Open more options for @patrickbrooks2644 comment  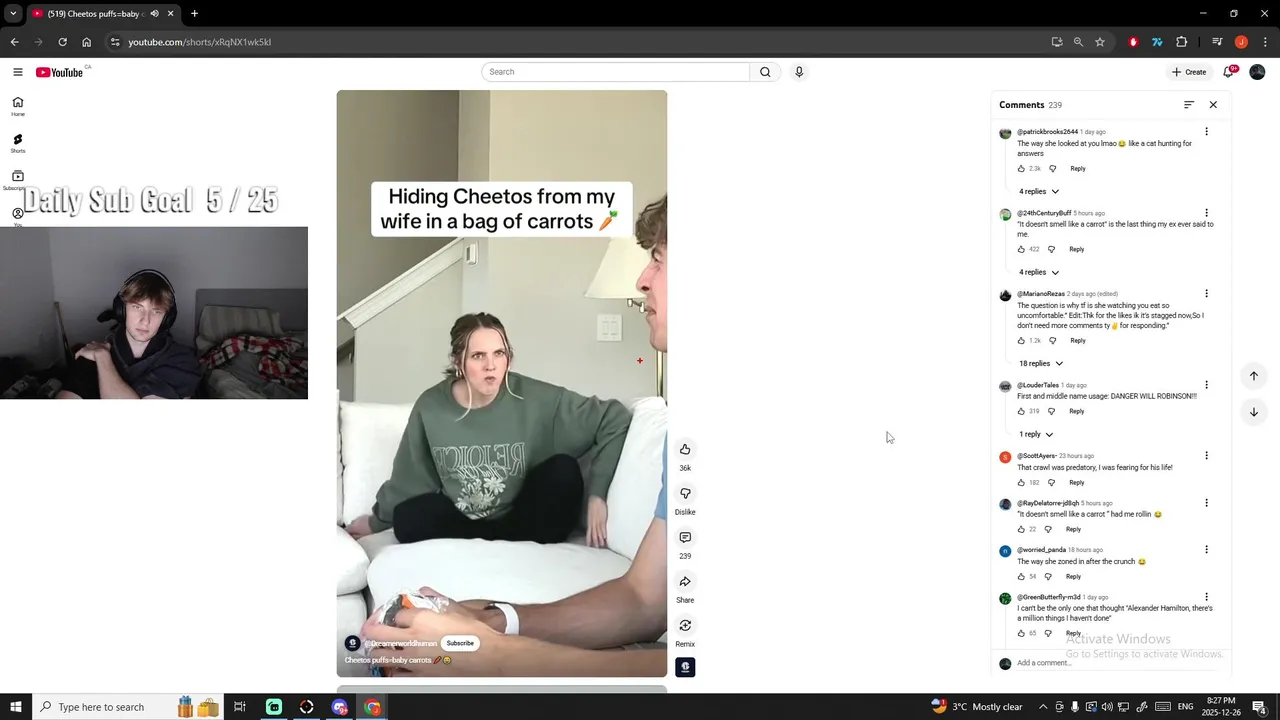click(x=1206, y=132)
